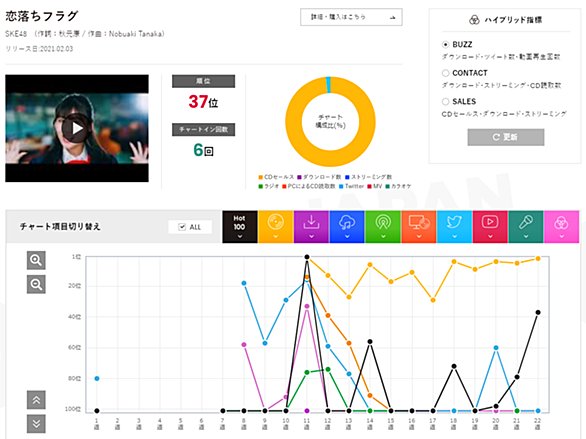Image resolution: width=586 pixels, height=439 pixels.
Task: Click the 順位 rank header label
Action: point(203,81)
